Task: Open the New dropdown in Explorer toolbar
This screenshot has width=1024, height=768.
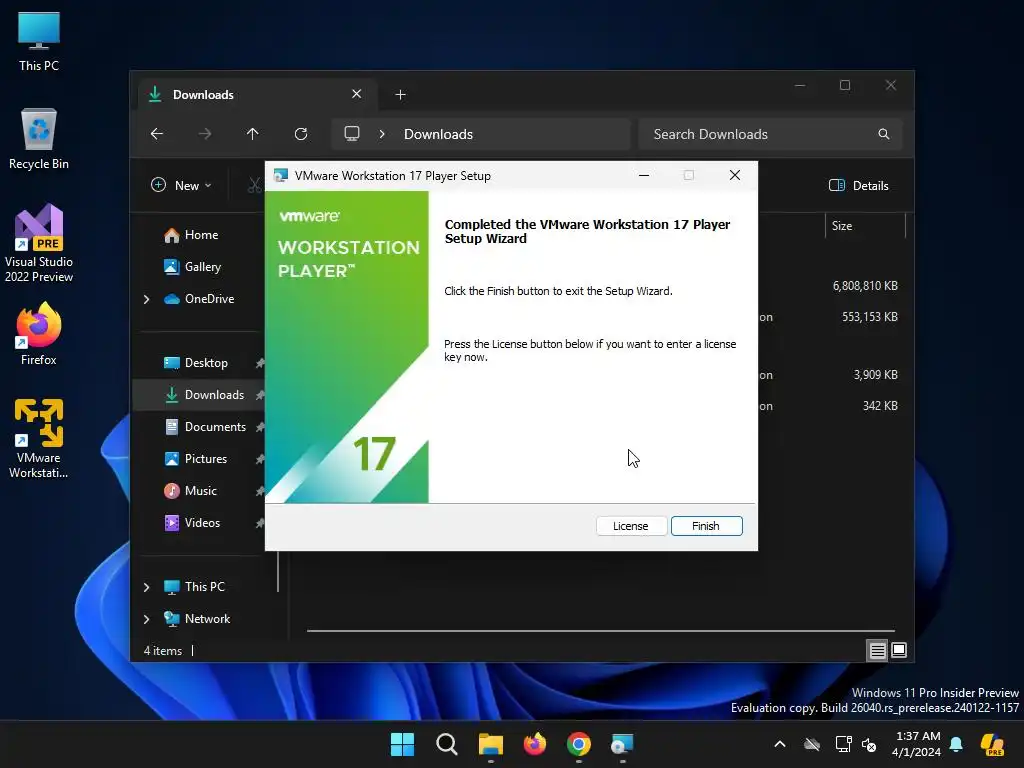Action: click(x=182, y=185)
